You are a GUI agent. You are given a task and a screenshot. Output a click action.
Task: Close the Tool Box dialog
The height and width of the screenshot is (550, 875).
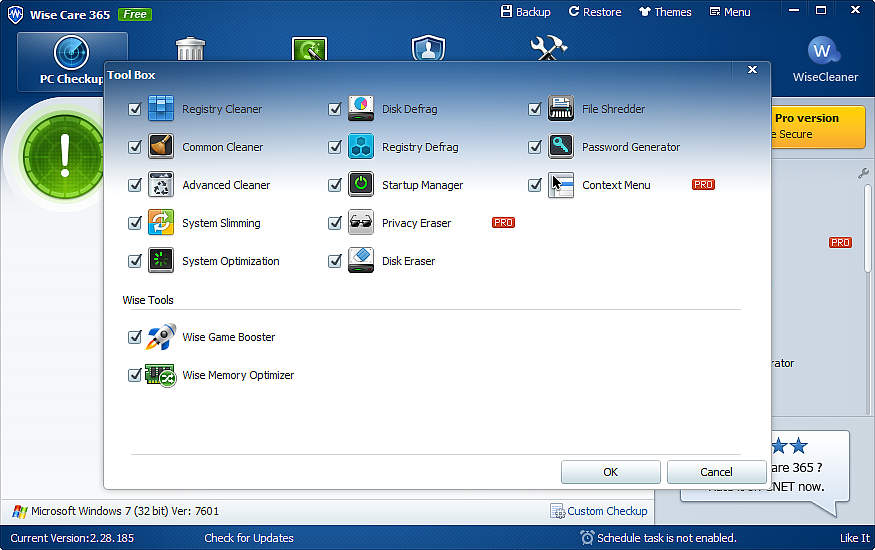tap(752, 70)
